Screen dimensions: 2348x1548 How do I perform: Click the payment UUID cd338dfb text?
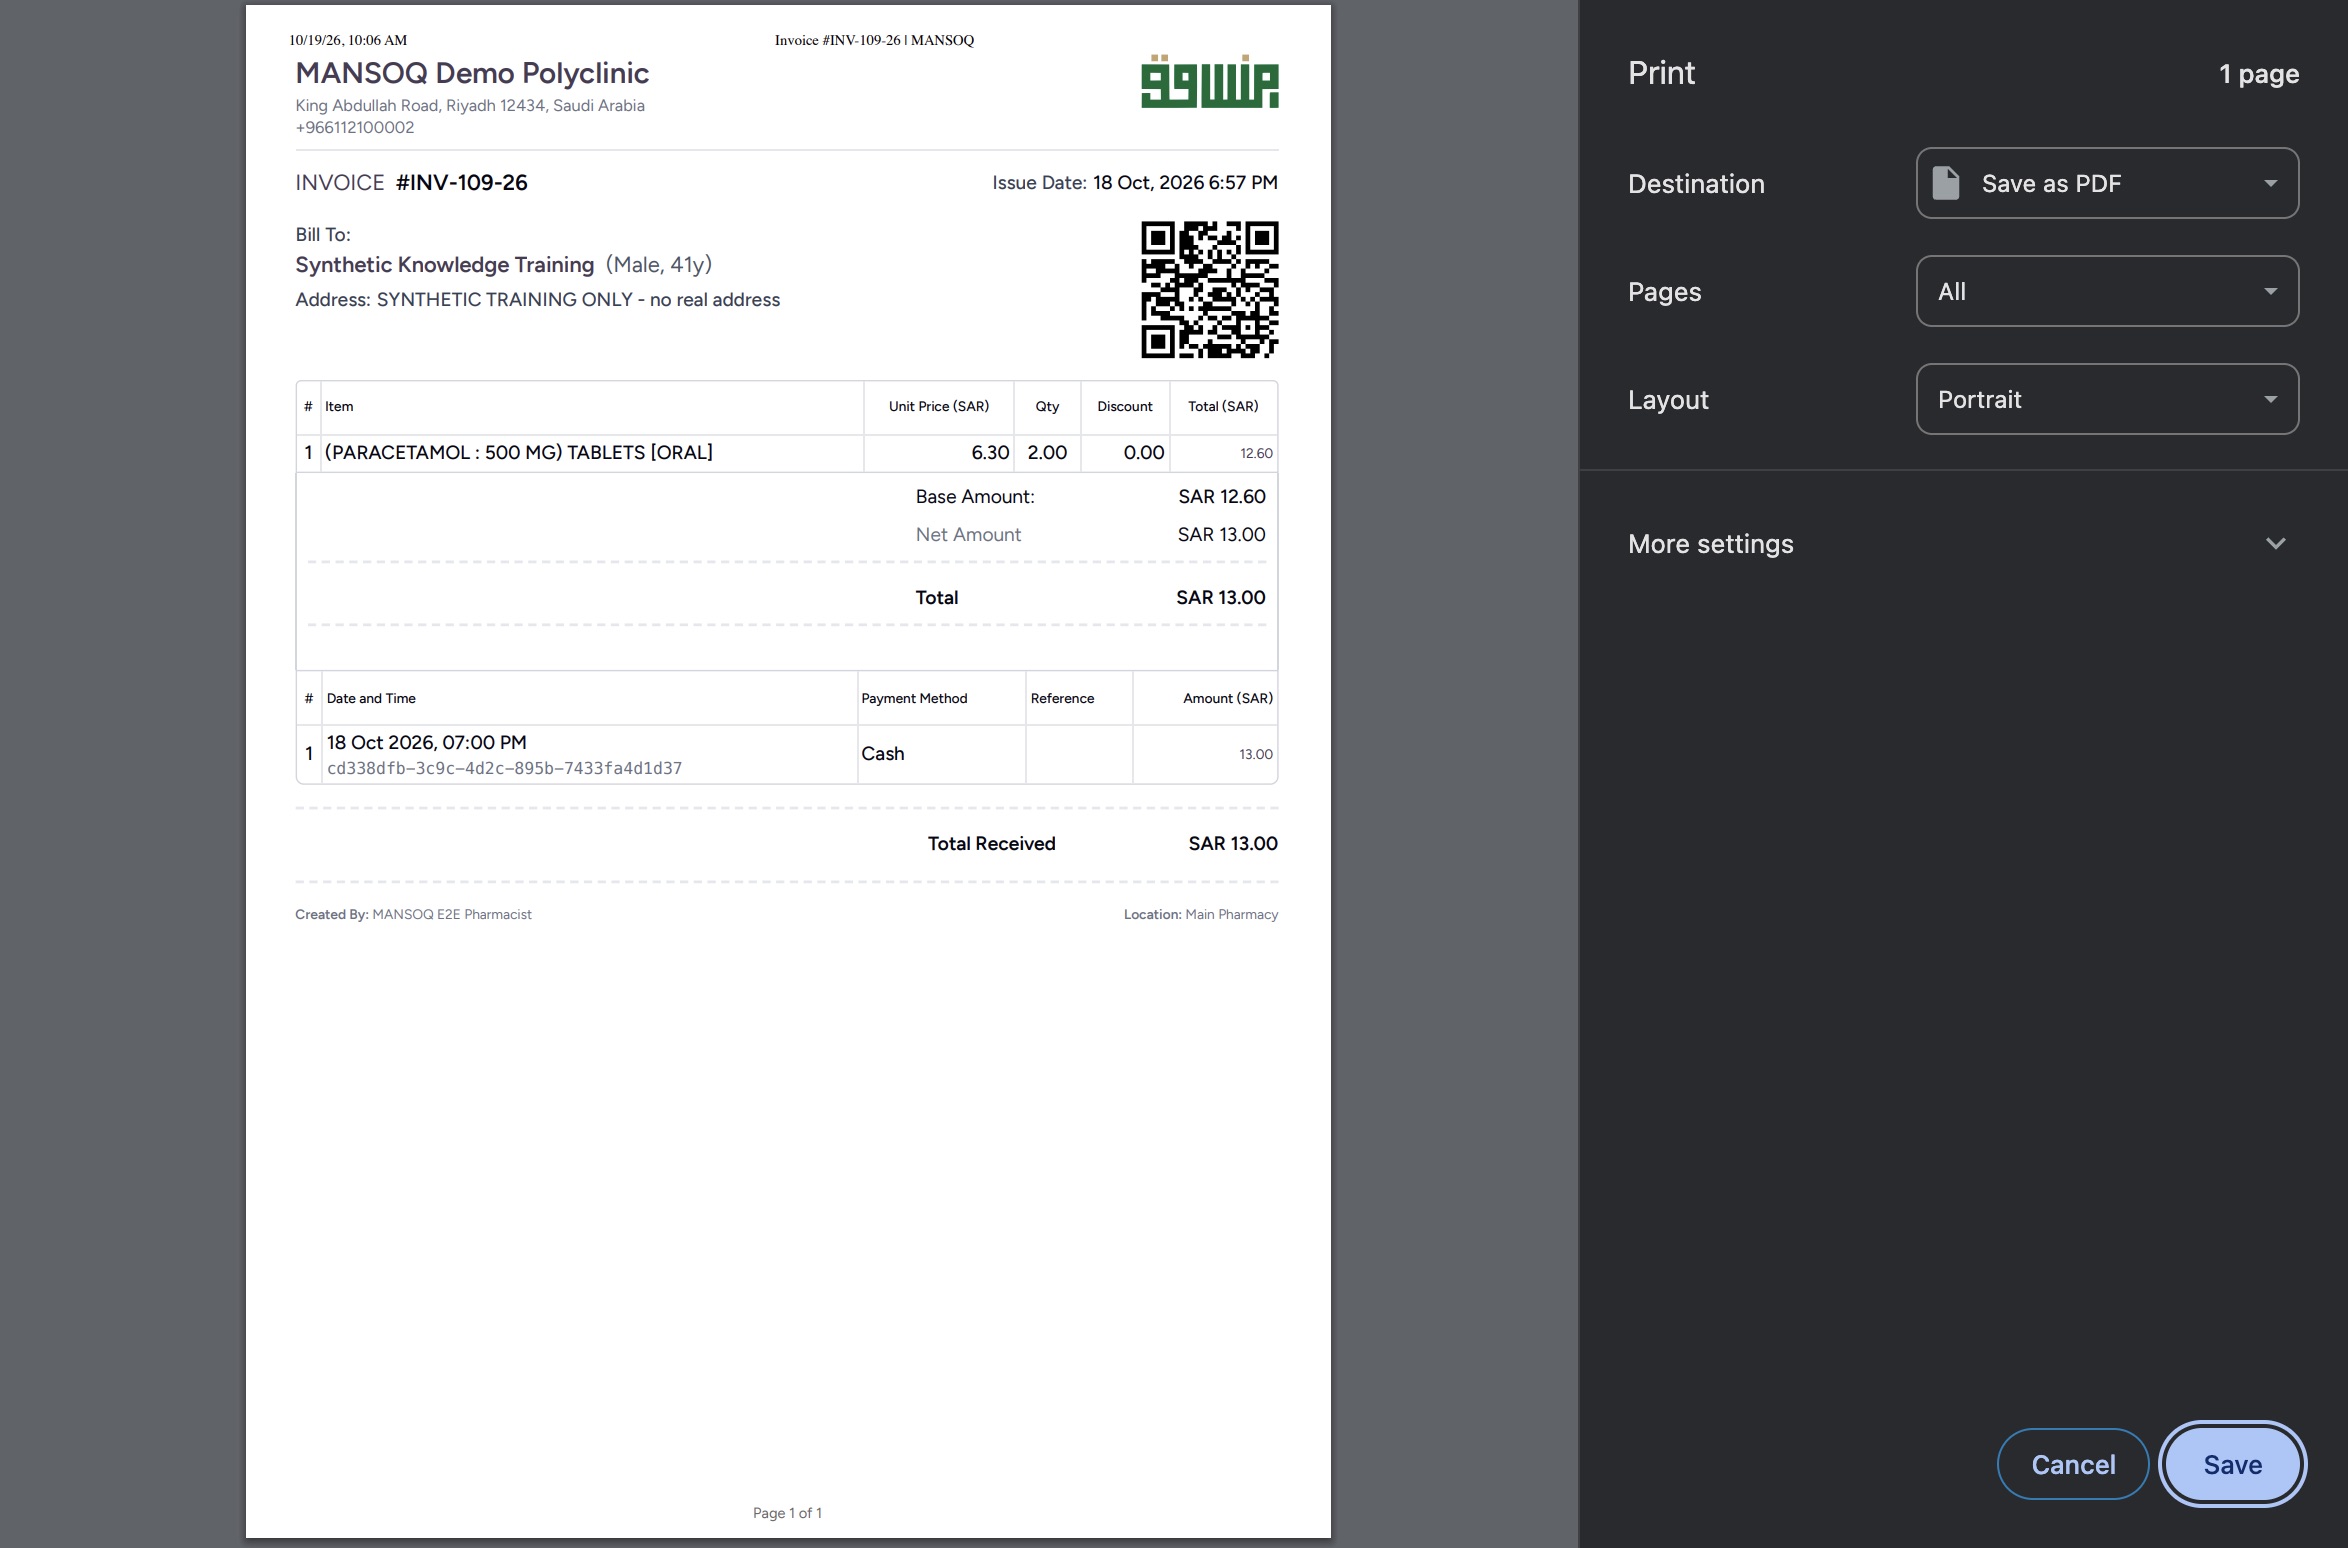click(504, 768)
